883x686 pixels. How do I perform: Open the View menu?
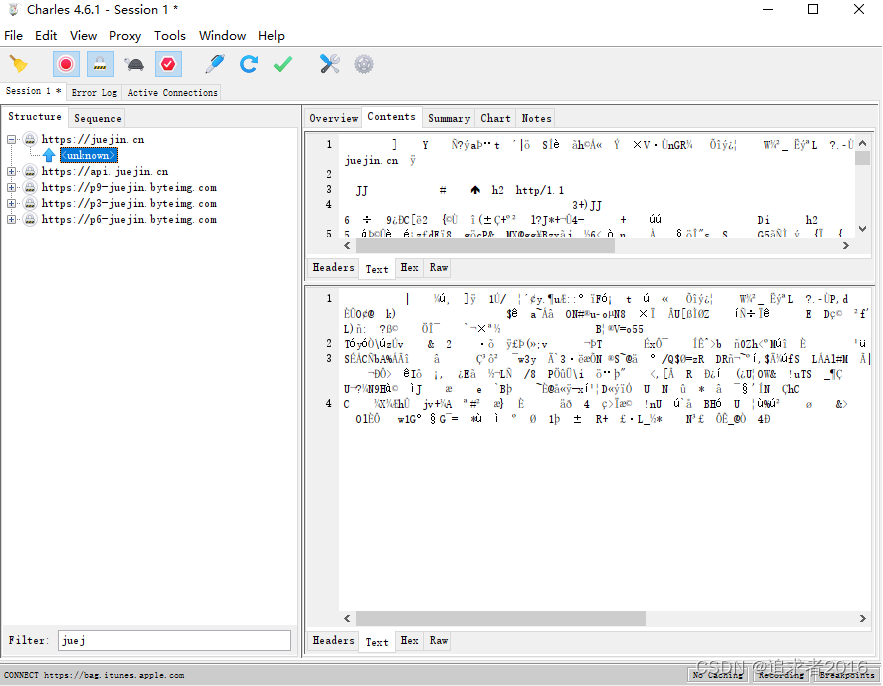pos(83,35)
